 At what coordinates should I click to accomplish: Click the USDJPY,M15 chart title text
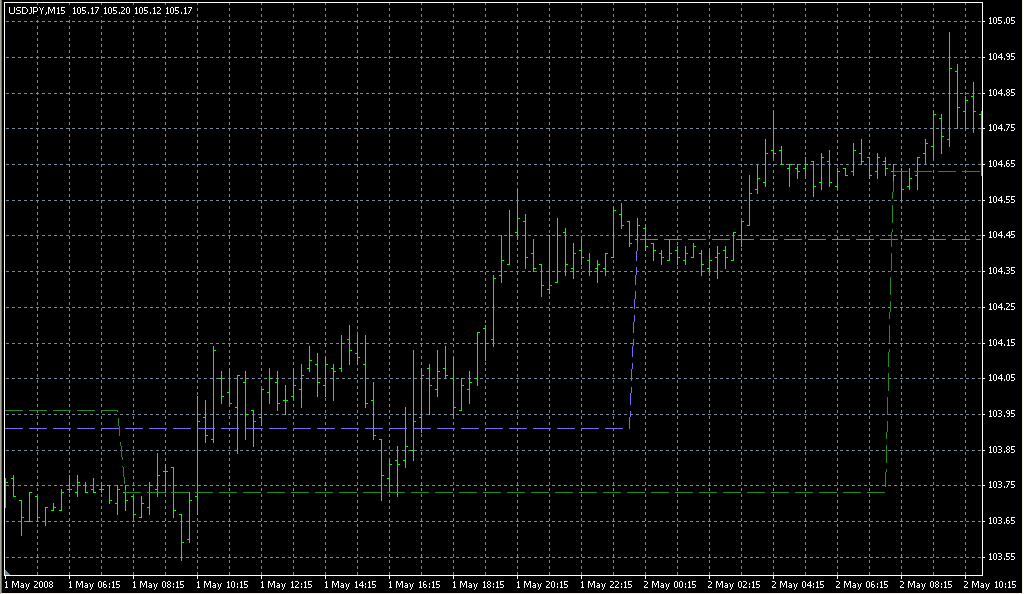tap(37, 10)
